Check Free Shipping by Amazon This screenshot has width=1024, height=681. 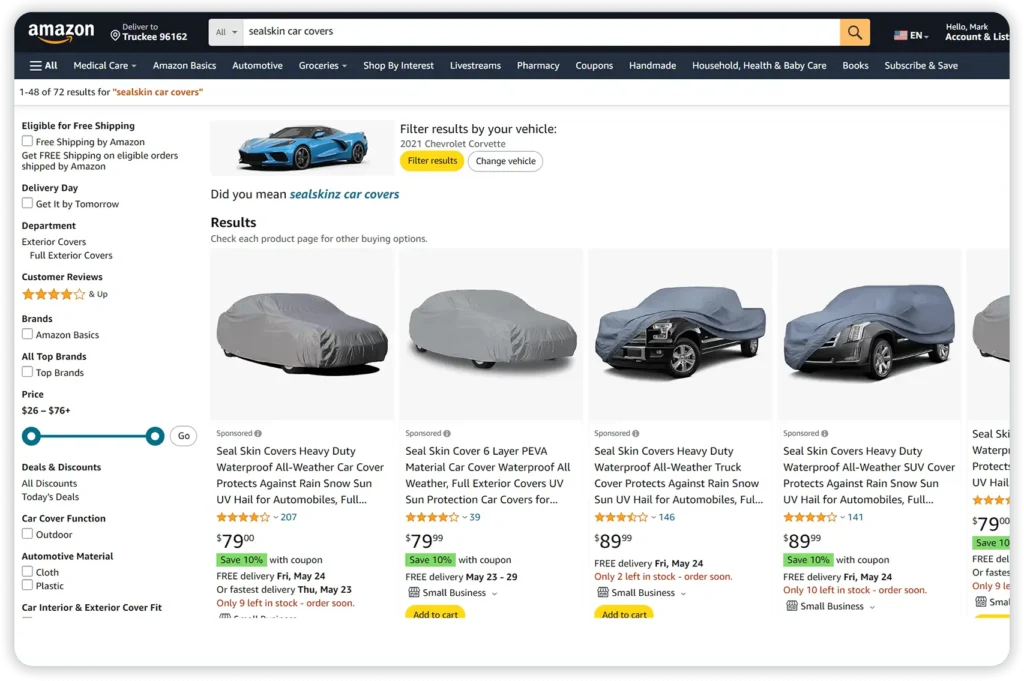click(x=27, y=141)
